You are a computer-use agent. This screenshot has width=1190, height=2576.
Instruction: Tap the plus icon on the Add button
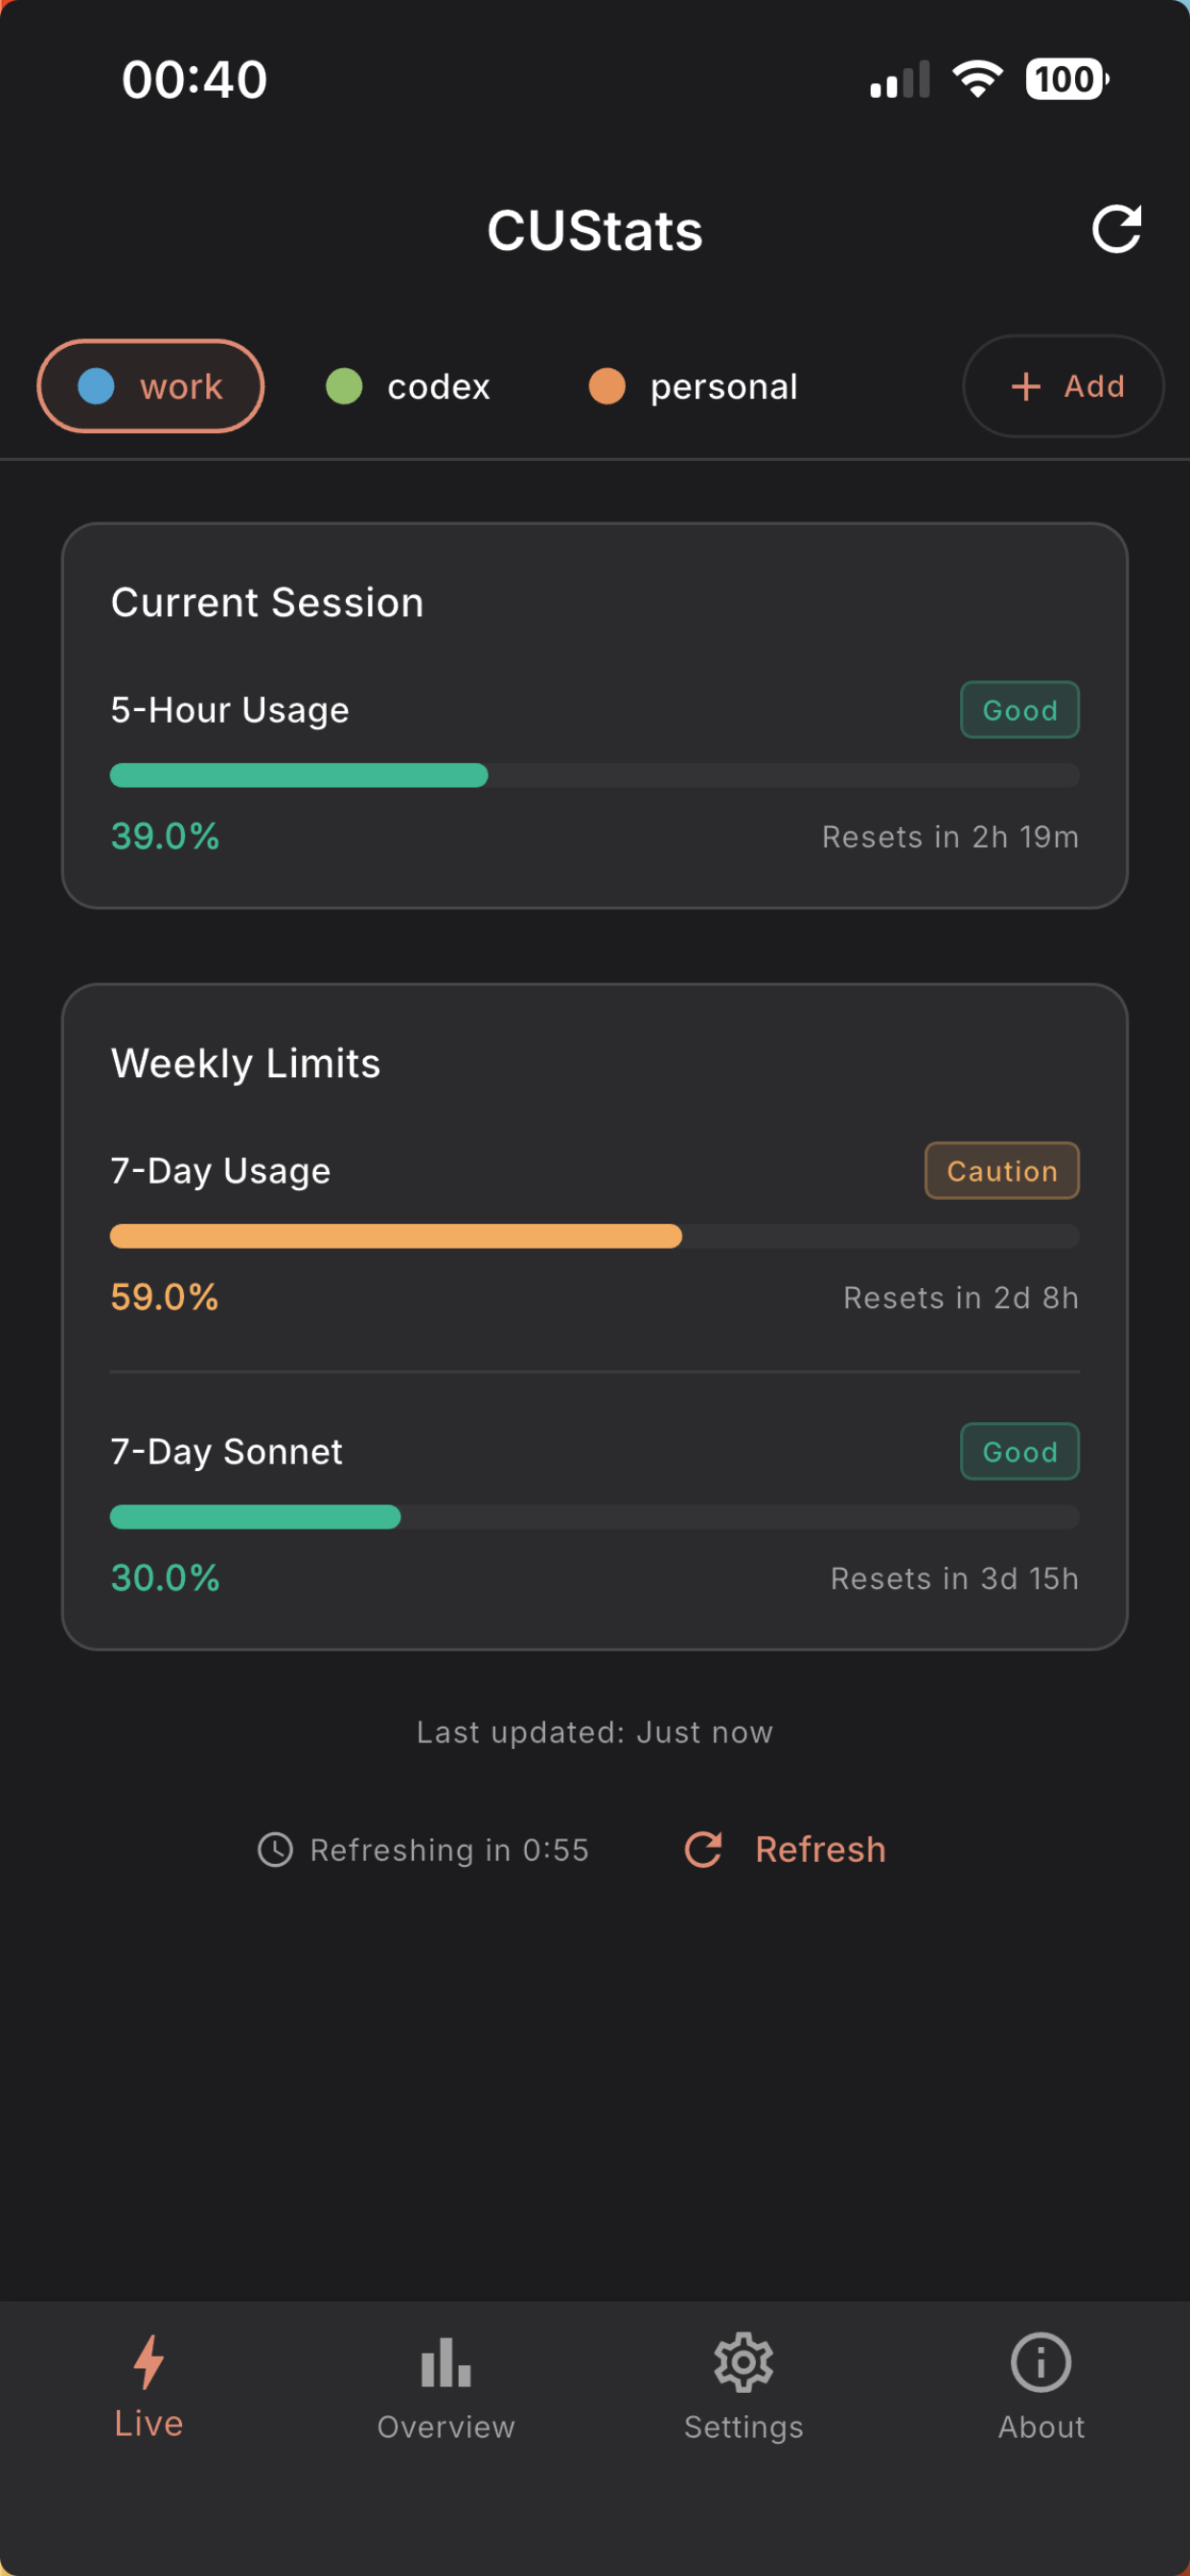(1026, 385)
